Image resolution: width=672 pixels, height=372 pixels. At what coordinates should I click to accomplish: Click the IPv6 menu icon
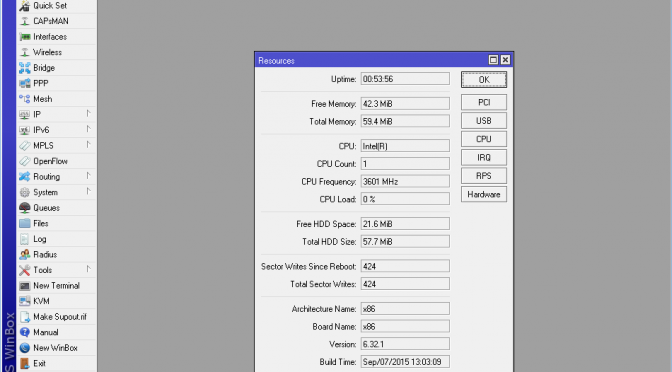(25, 130)
